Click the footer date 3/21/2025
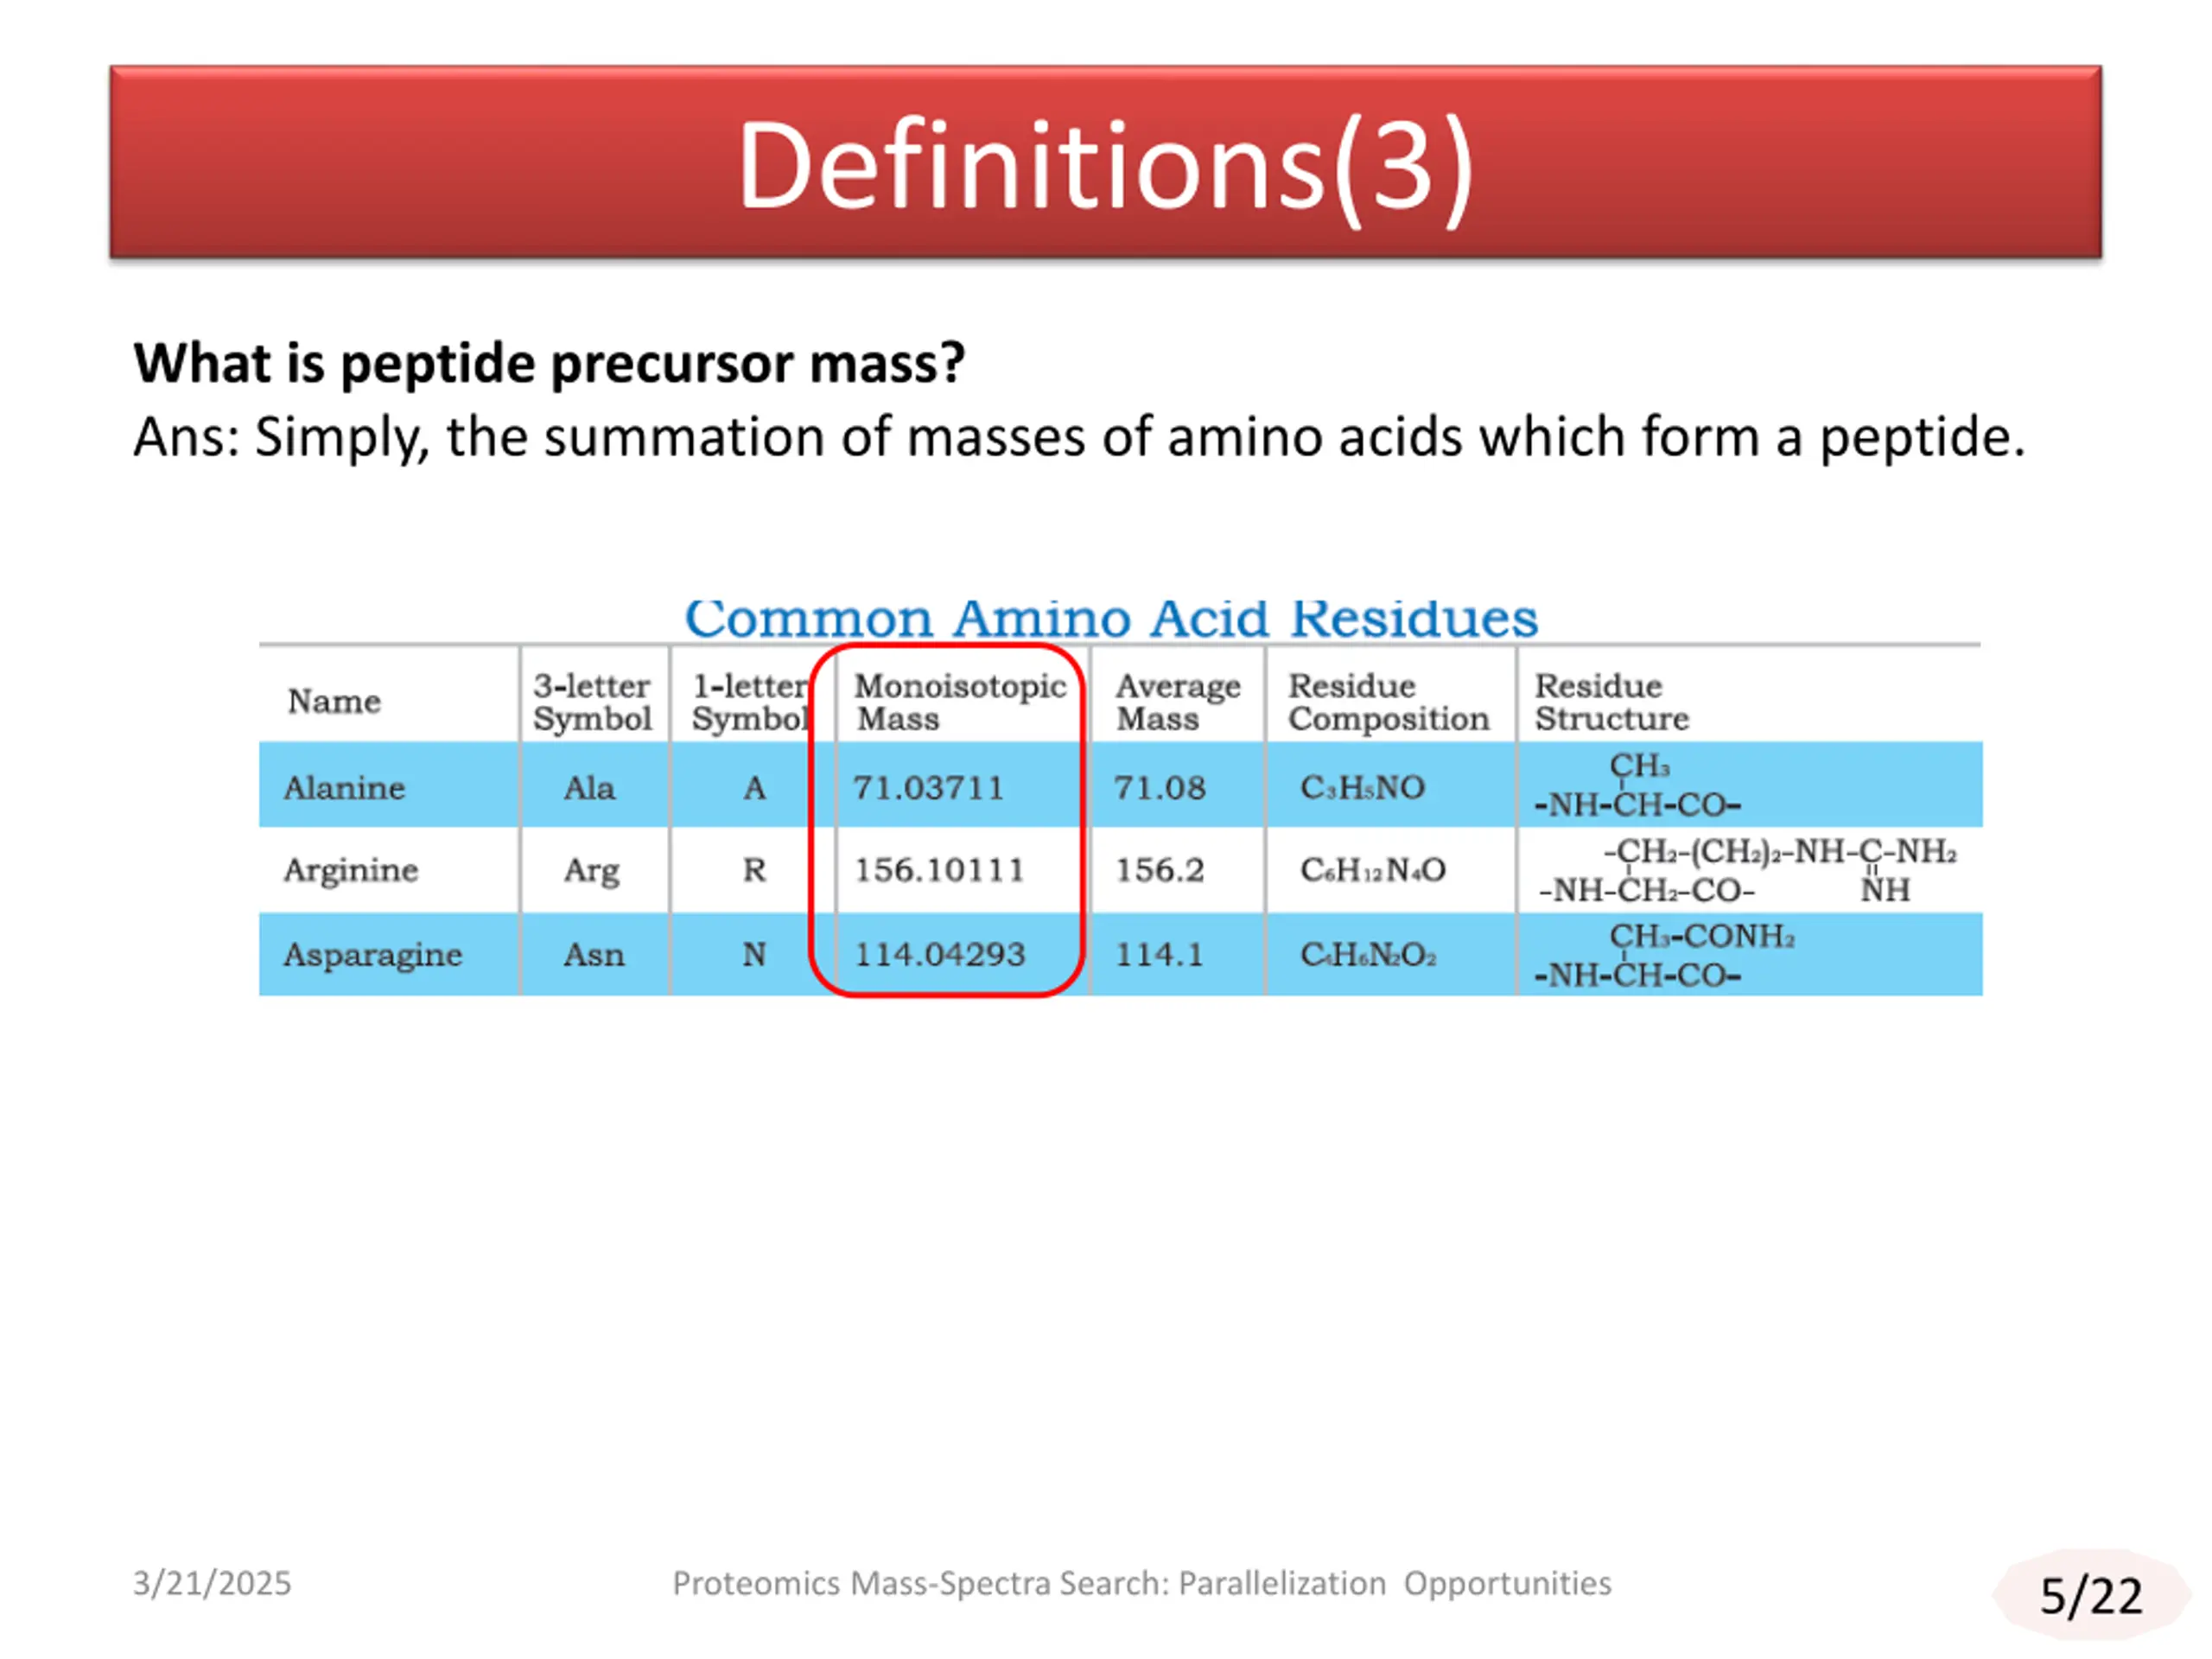Screen dimensions: 2212x1659 pos(212,1583)
